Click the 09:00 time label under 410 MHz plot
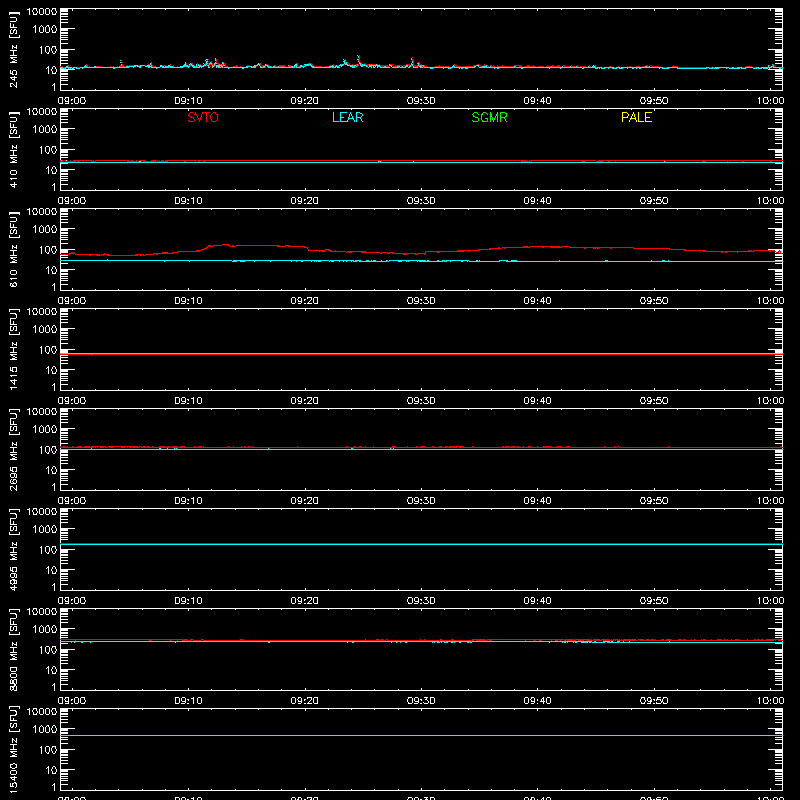 [72, 201]
